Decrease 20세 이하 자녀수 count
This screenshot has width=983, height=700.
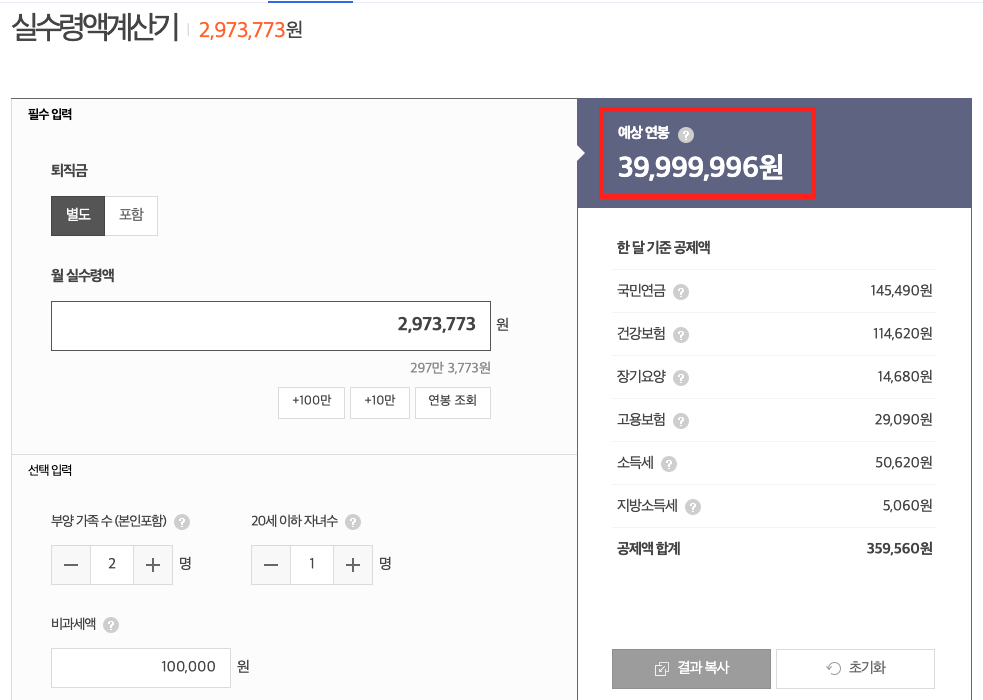point(270,565)
